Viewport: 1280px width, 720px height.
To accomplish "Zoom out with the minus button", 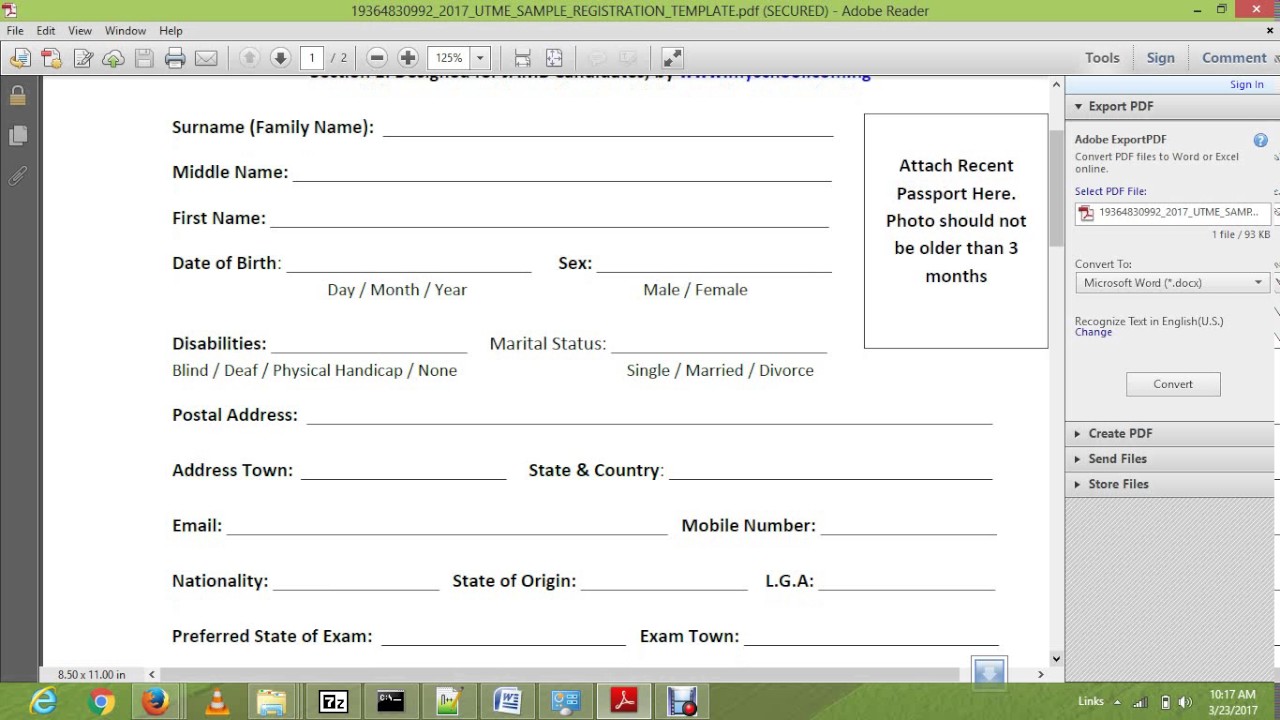I will pos(376,58).
